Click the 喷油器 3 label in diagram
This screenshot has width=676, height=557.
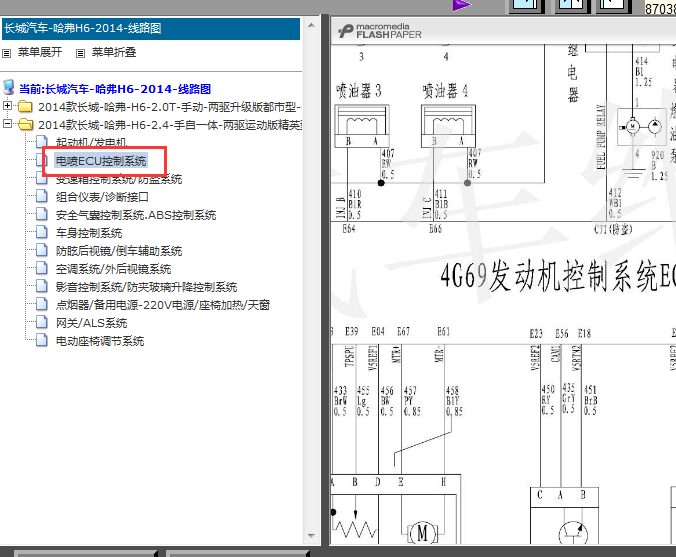359,91
